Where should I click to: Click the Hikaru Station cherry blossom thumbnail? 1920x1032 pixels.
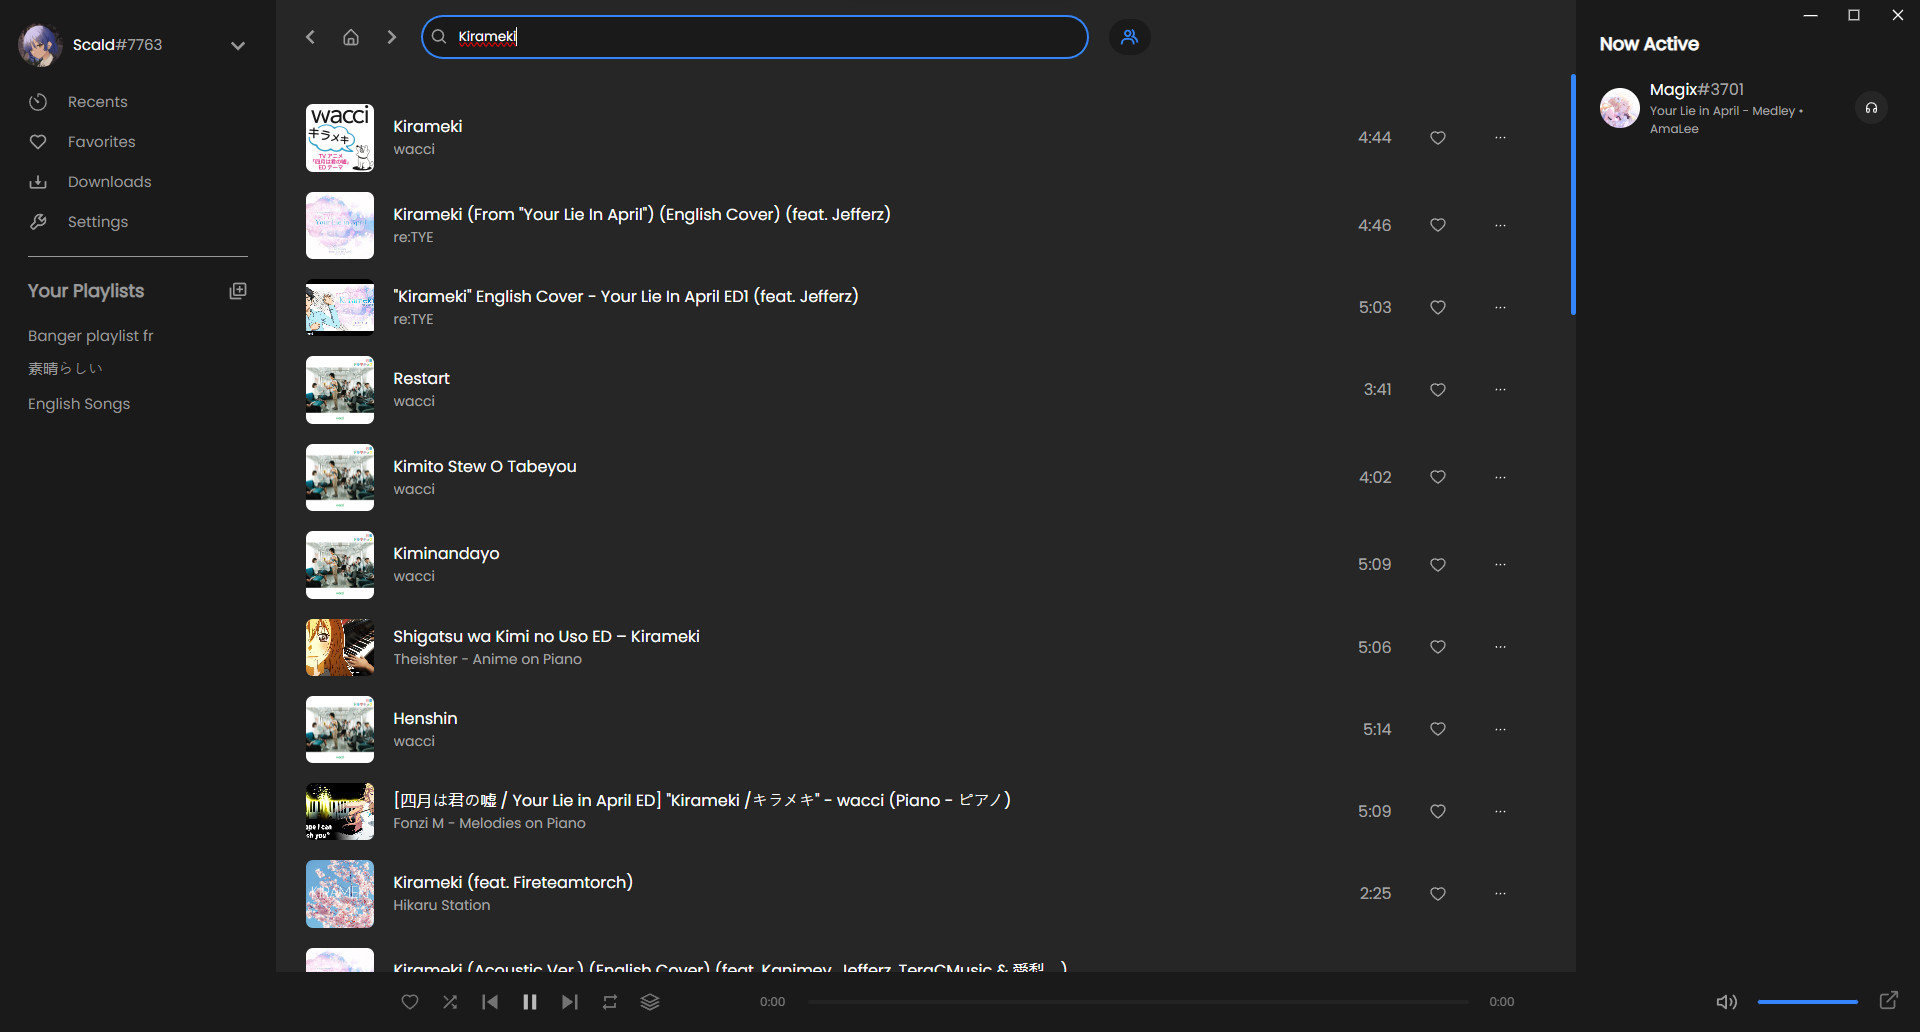point(340,894)
